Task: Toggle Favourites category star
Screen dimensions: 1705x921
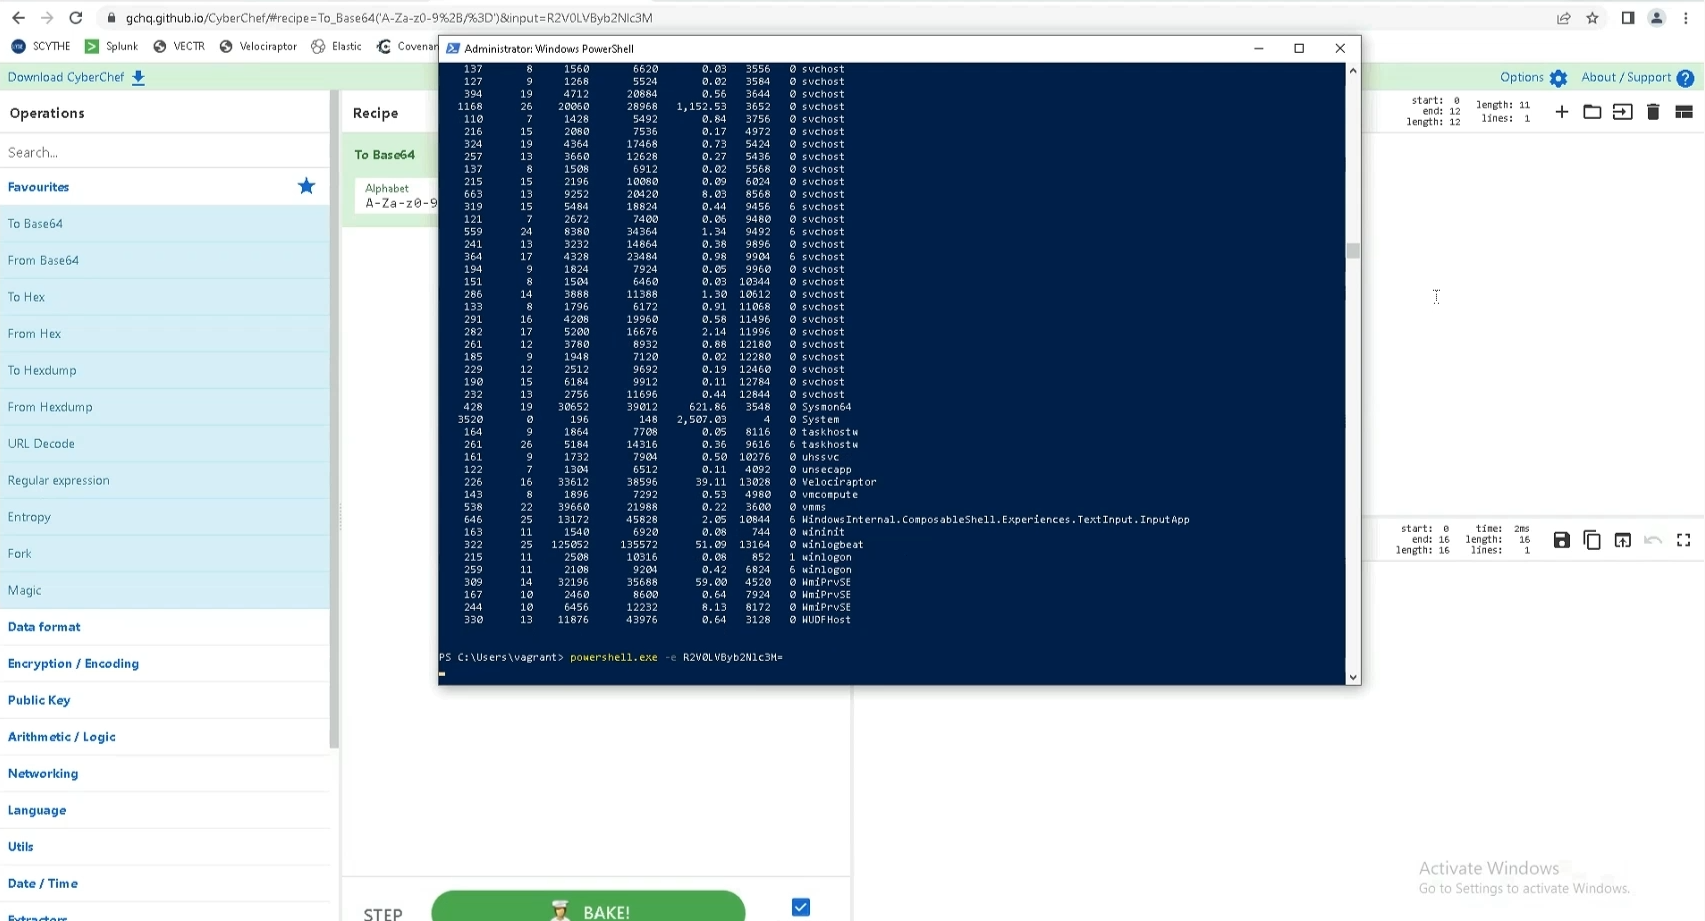Action: [x=306, y=187]
